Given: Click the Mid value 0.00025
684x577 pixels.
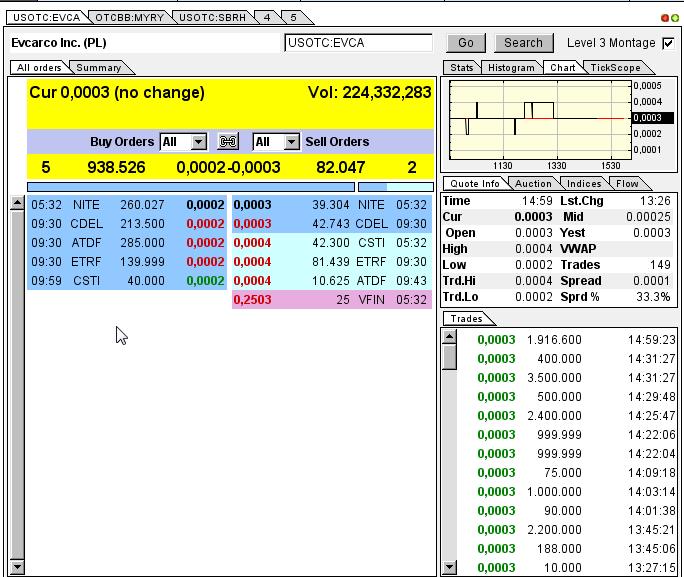Looking at the screenshot, I should [x=648, y=217].
